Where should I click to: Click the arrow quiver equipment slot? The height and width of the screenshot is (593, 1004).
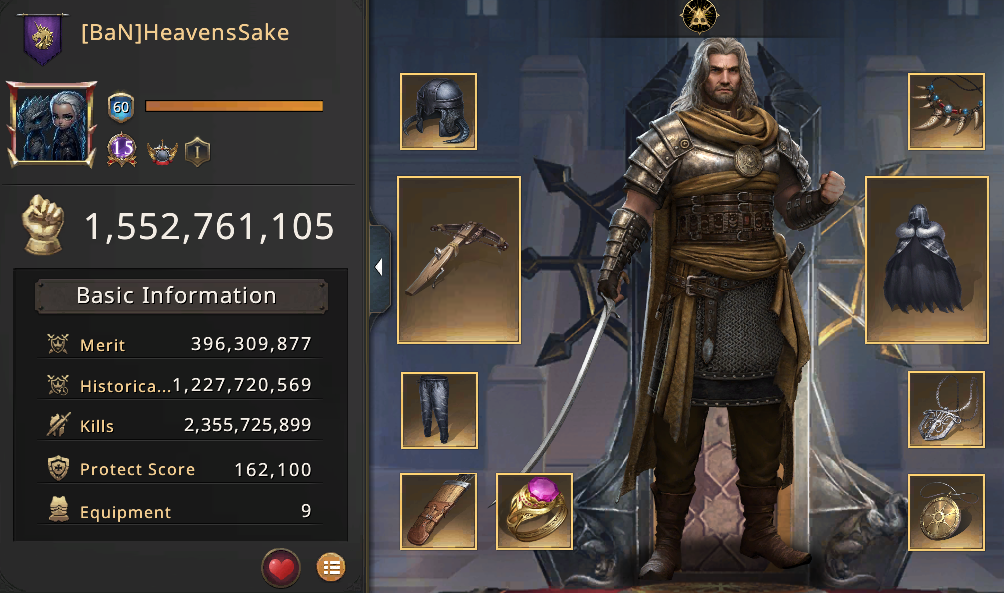point(439,512)
